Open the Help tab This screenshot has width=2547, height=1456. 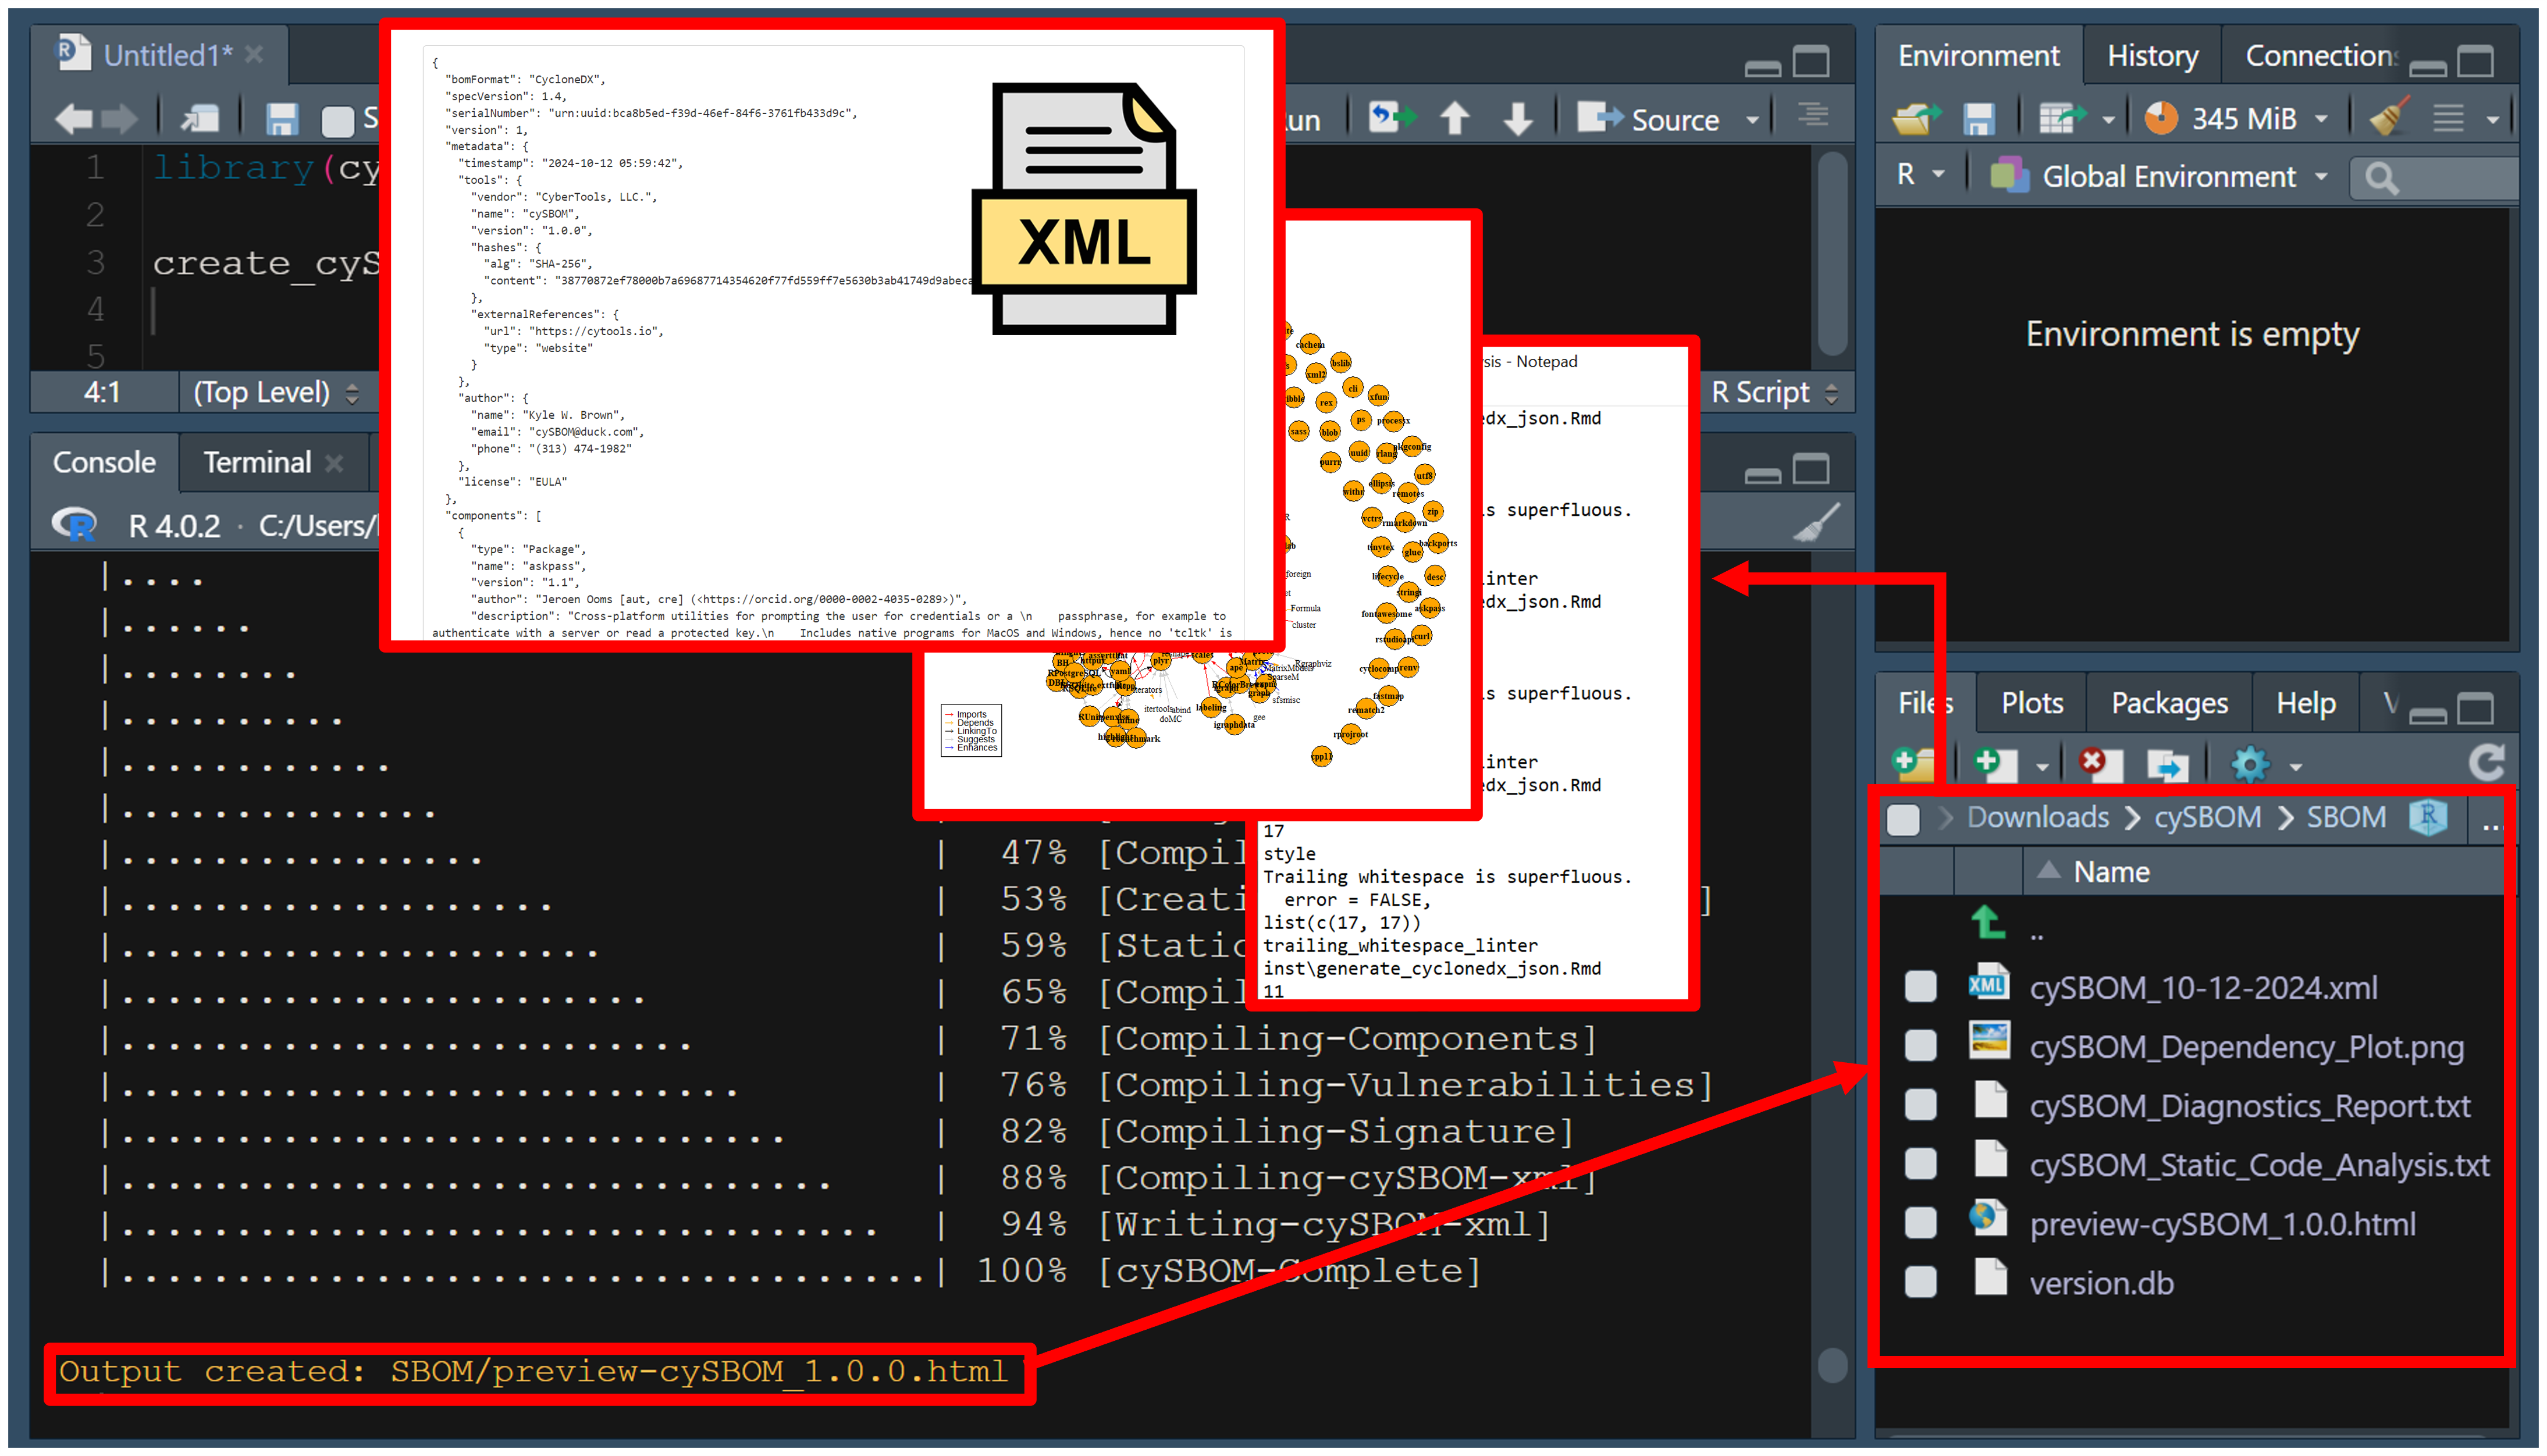2305,703
